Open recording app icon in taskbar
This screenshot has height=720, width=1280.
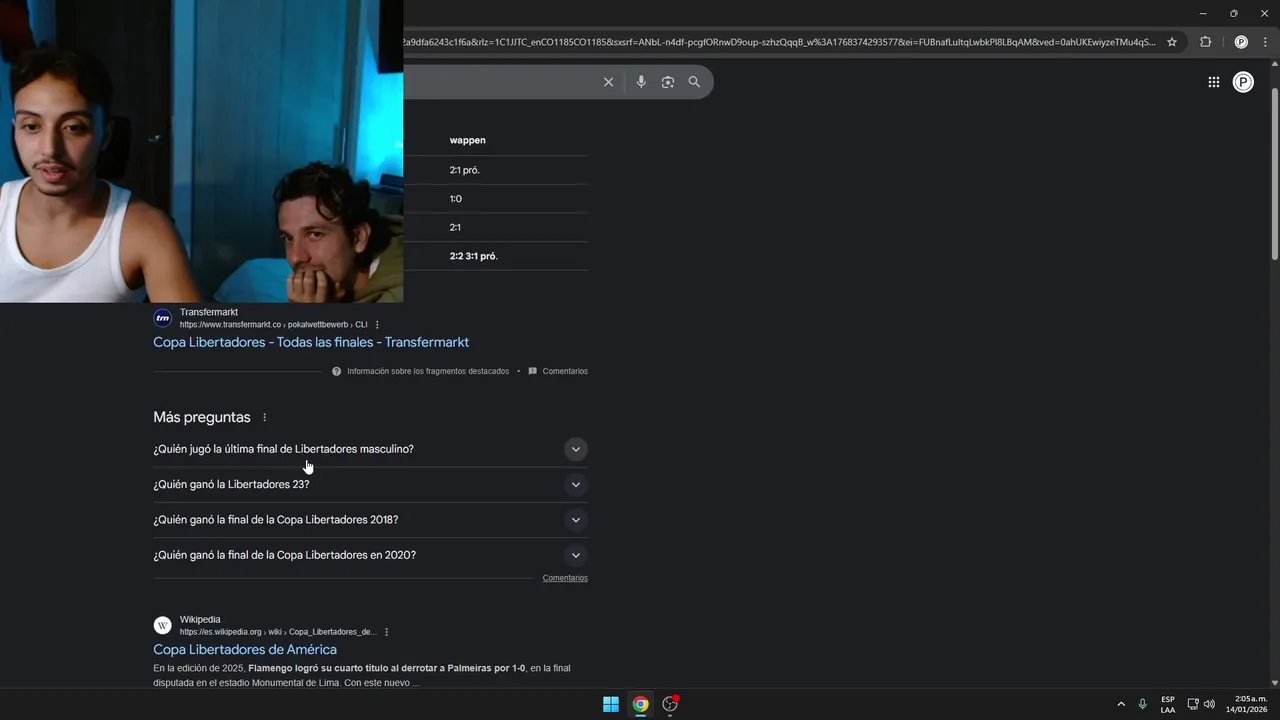click(x=670, y=704)
